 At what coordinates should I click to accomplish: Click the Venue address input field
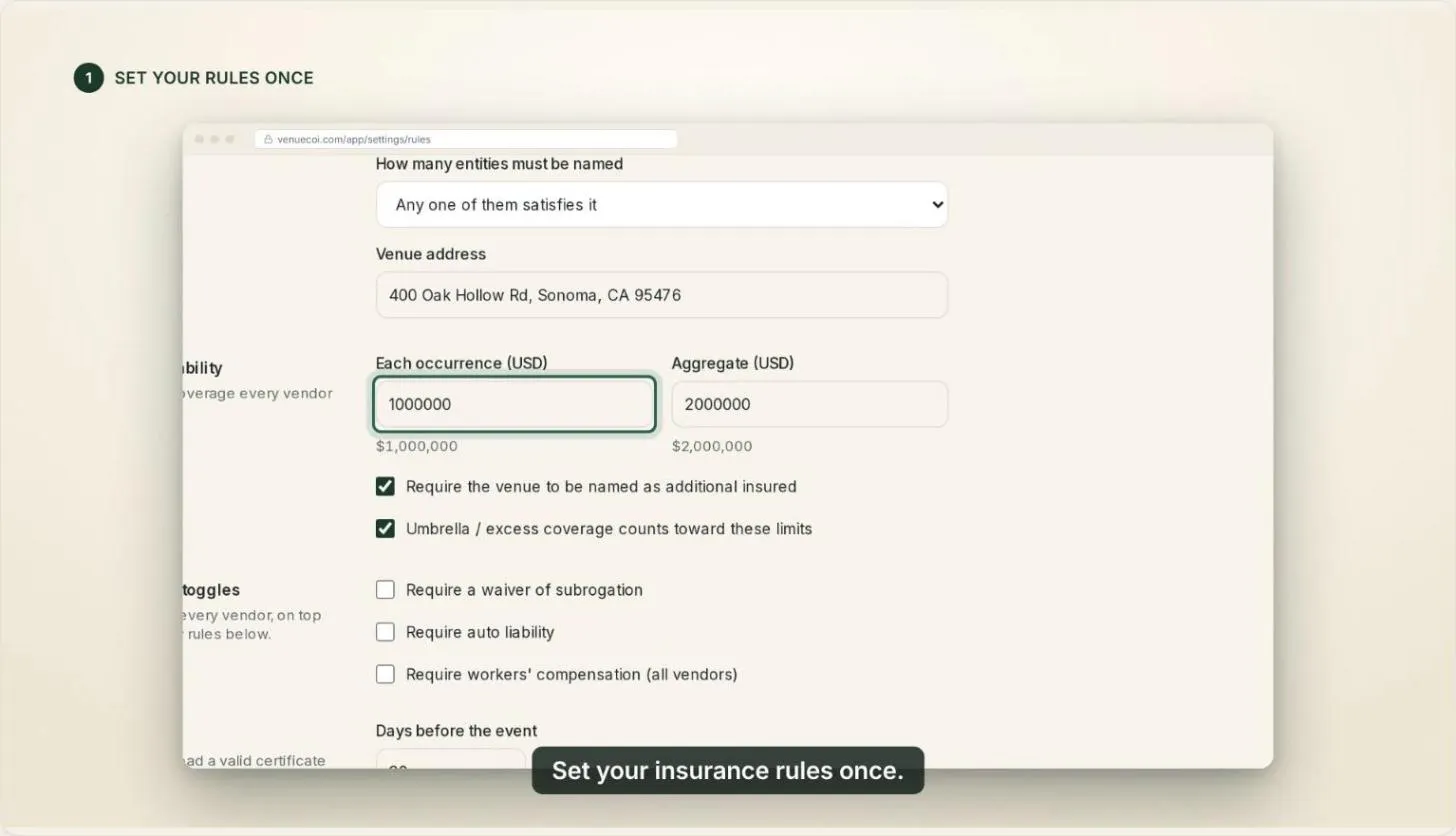point(662,295)
